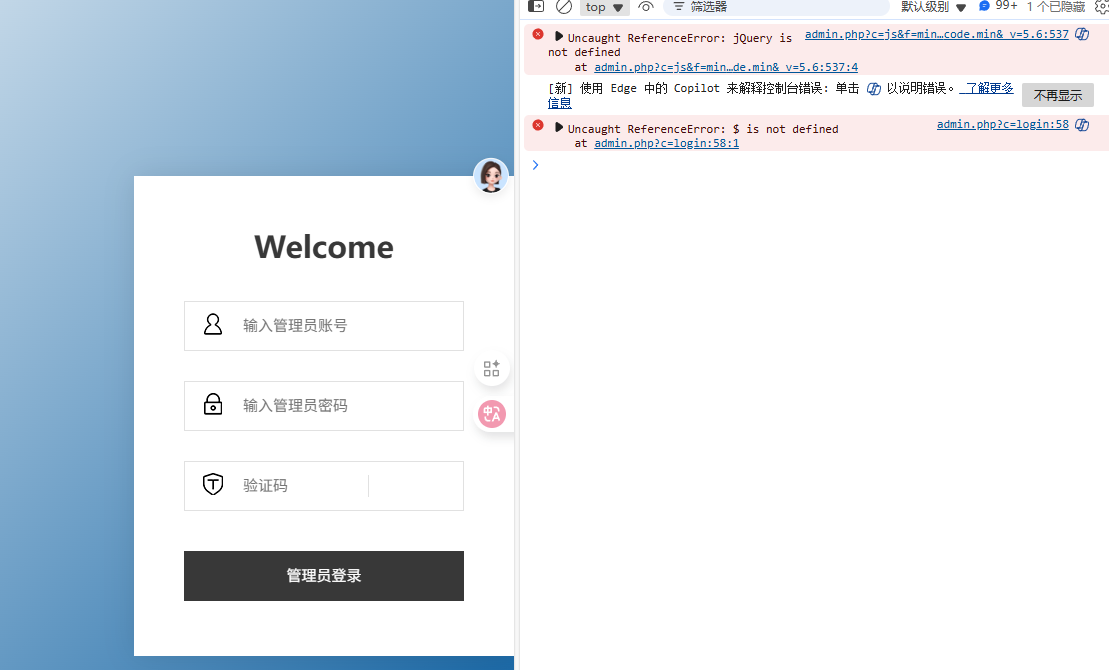
Task: Click the pink translate floating icon
Action: point(491,414)
